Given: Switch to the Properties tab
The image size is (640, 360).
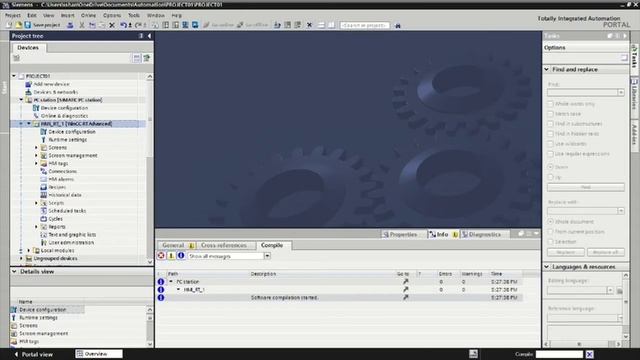Looking at the screenshot, I should point(400,234).
